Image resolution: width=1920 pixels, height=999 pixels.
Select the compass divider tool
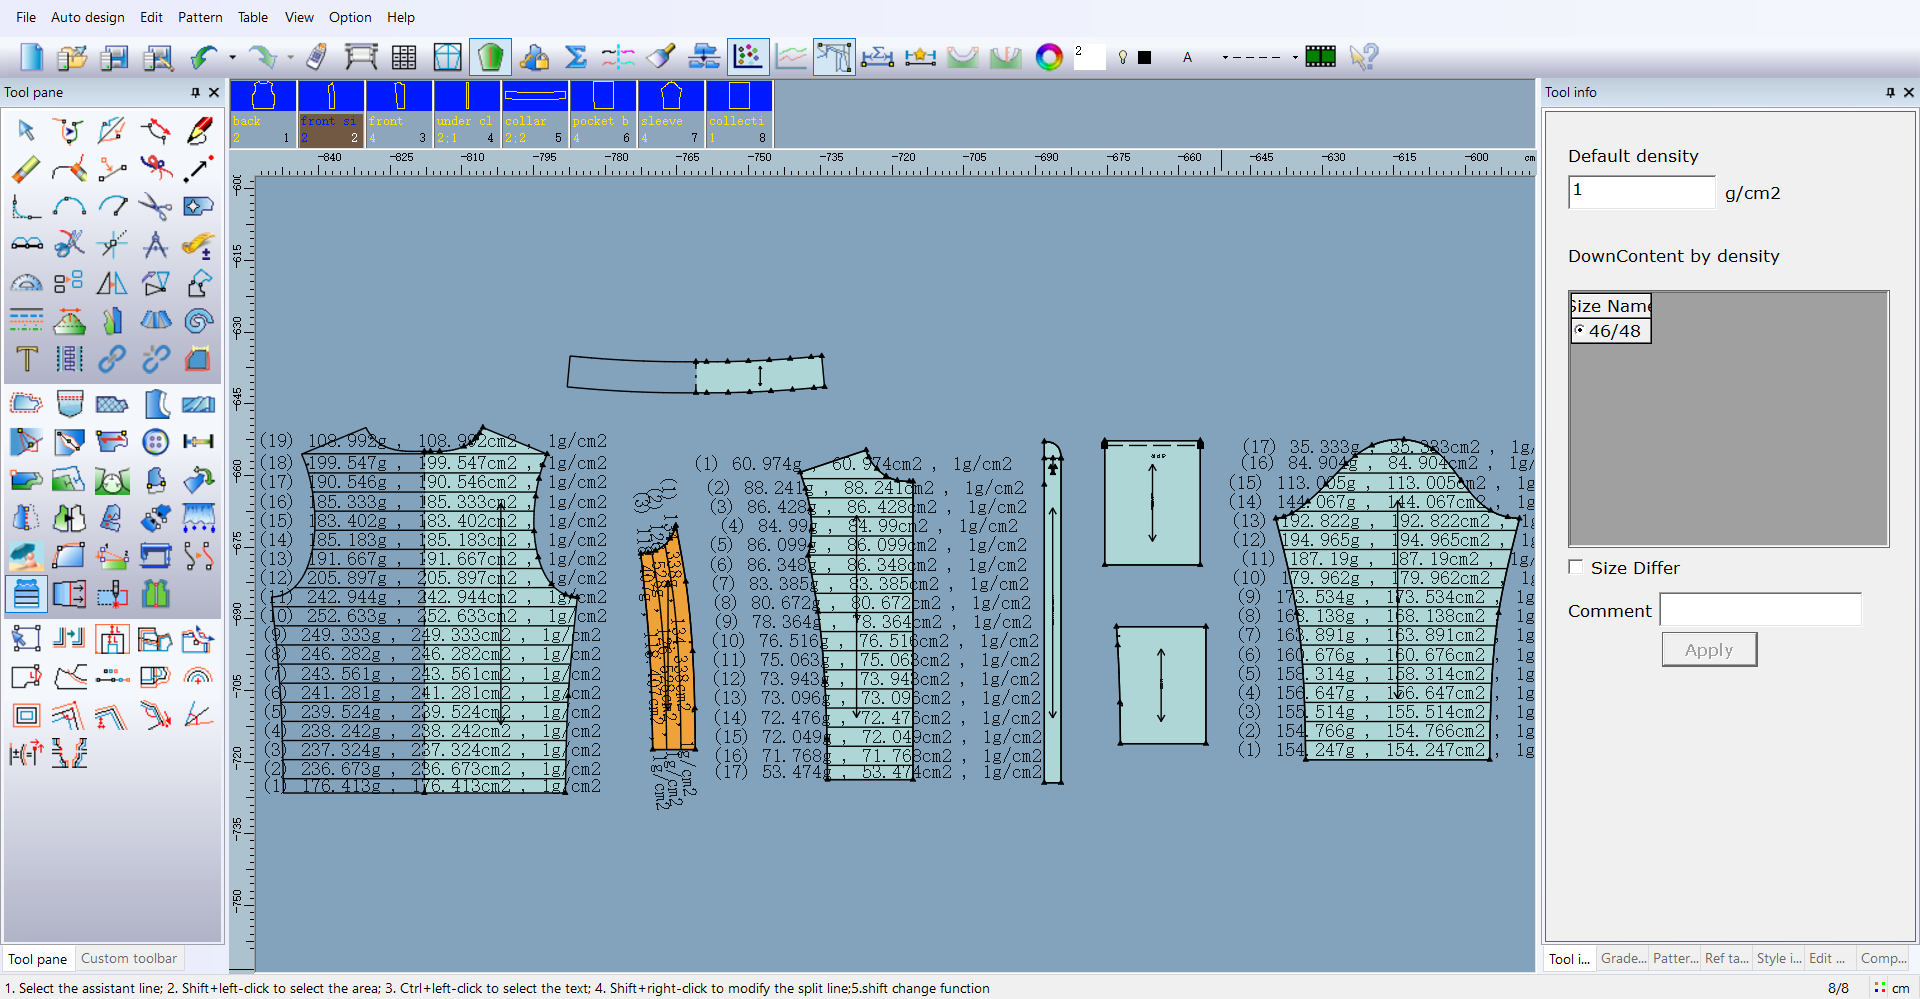[155, 245]
